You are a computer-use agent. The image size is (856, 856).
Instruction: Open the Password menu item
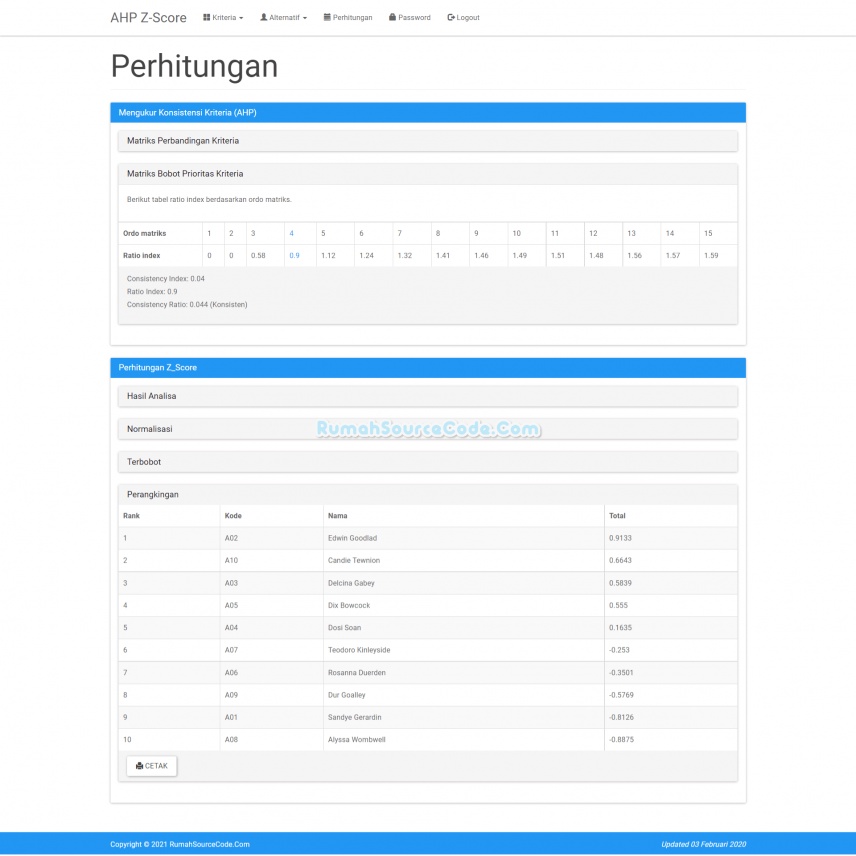(x=409, y=17)
